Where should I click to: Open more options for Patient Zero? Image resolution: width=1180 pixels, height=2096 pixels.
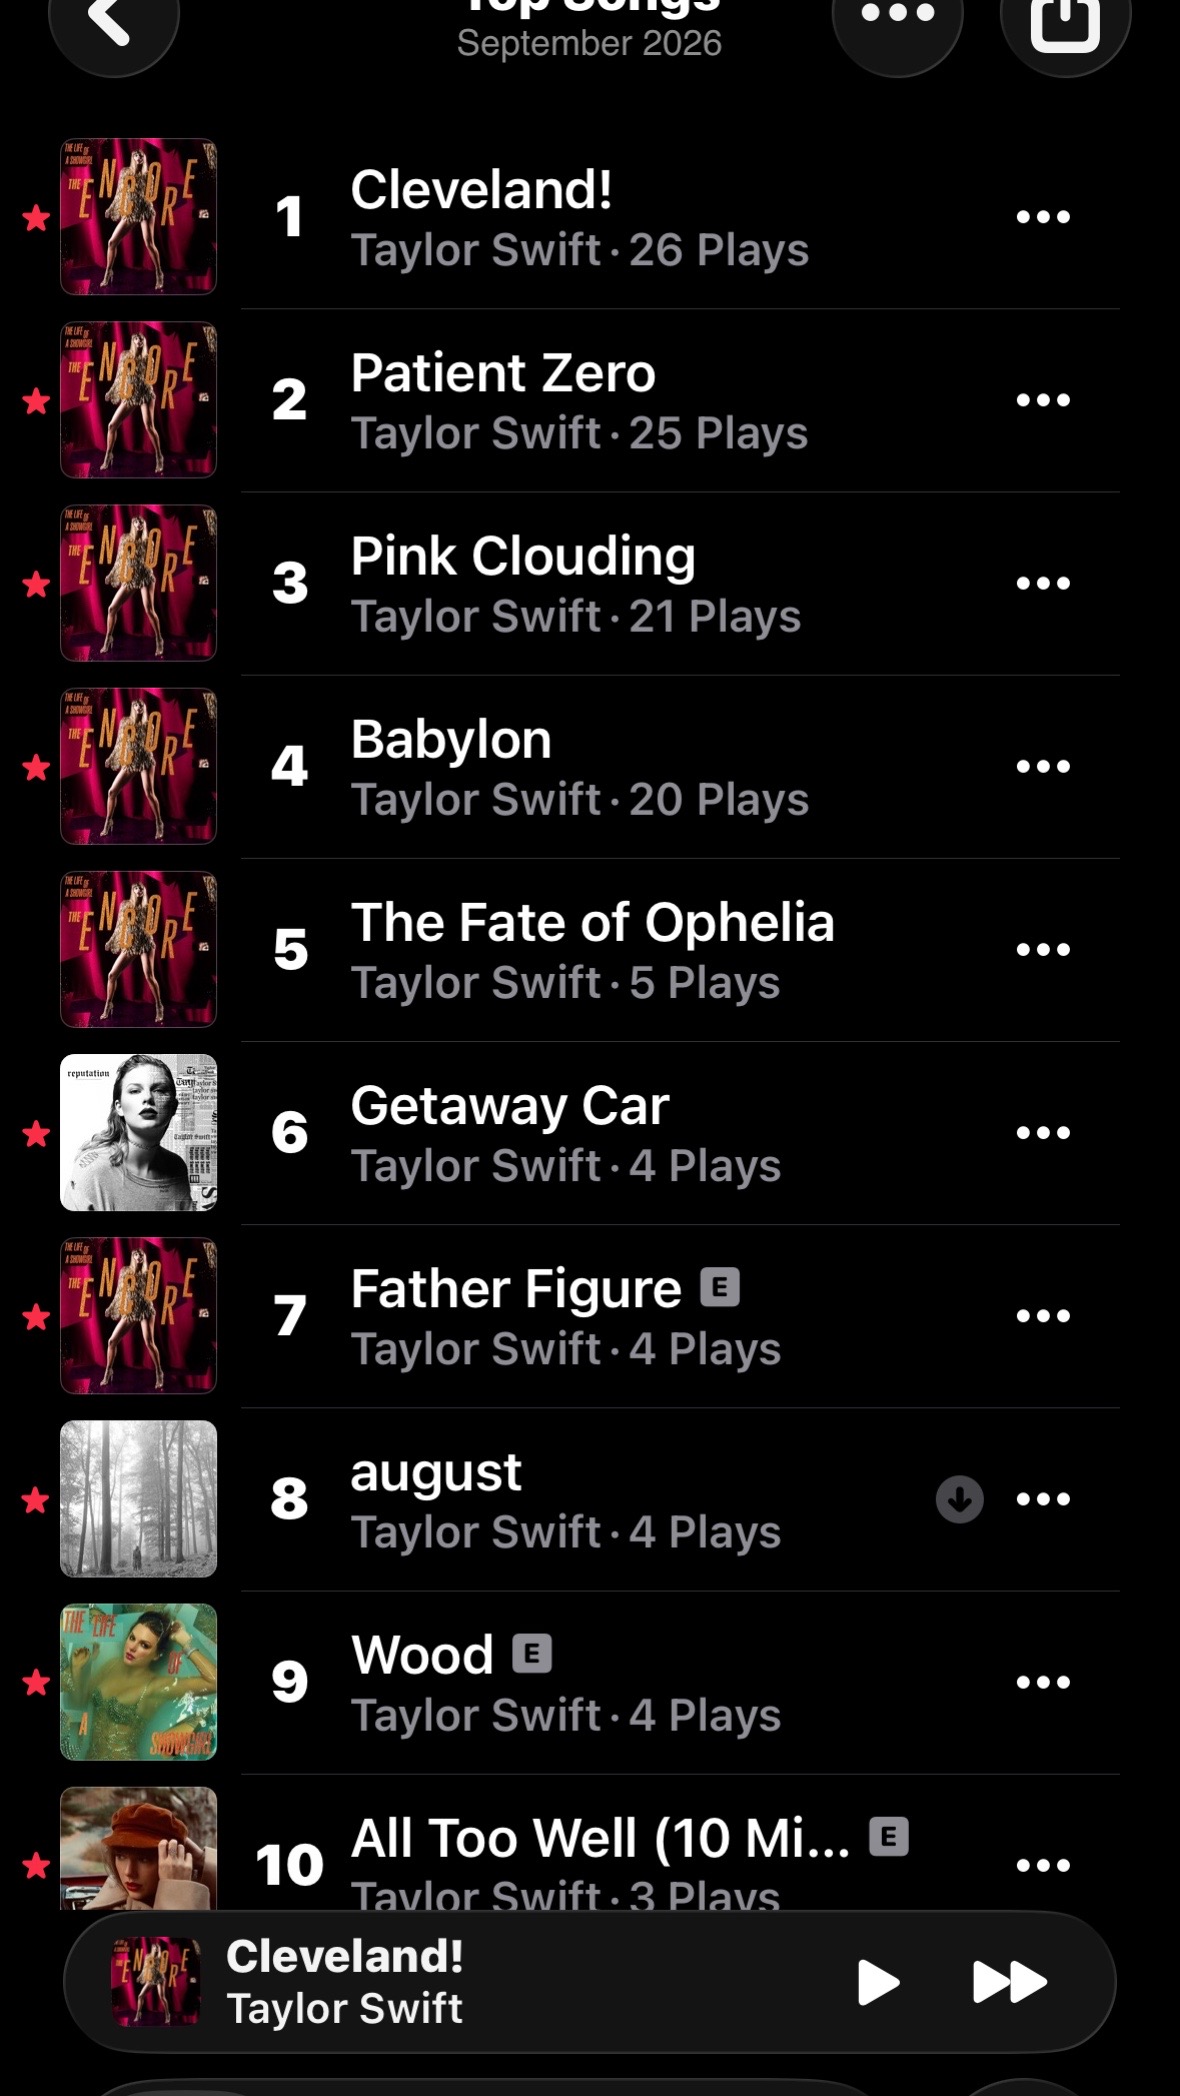(1043, 400)
